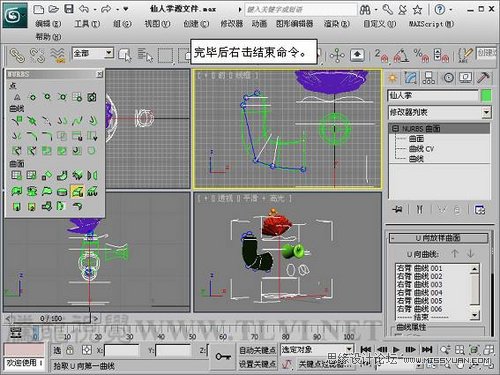Viewport: 500px width, 375px height.
Task: Click the Unlink Selection broken-chain icon
Action: 37,55
